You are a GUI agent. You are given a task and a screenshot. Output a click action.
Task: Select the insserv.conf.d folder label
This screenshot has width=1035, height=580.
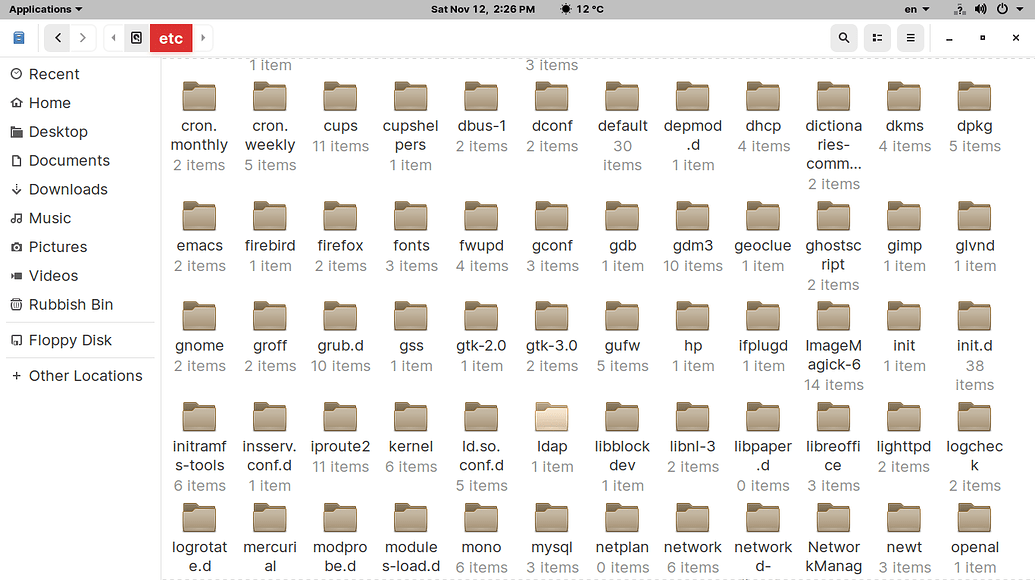(x=269, y=456)
